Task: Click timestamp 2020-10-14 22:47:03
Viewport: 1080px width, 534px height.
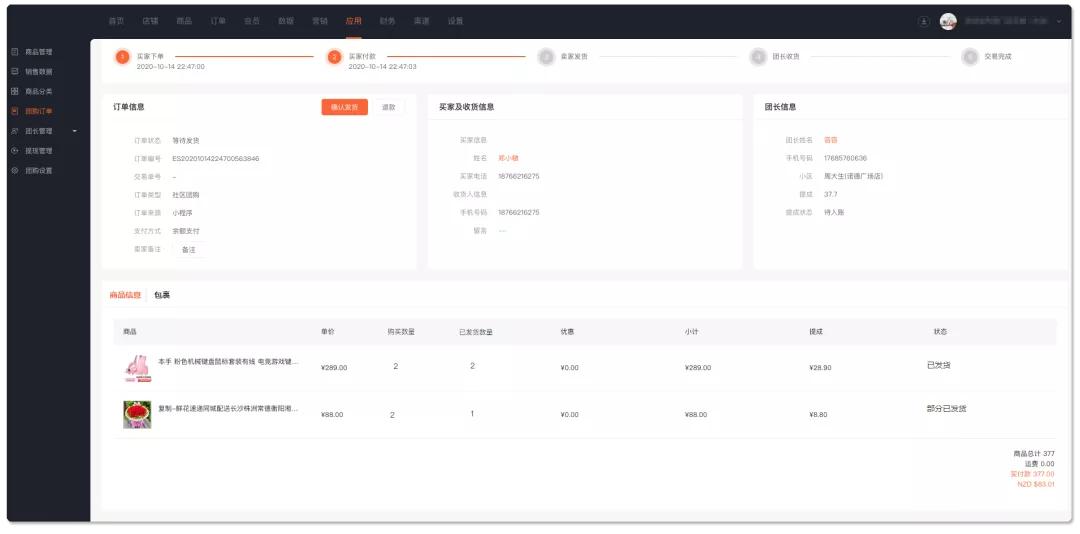Action: point(382,67)
